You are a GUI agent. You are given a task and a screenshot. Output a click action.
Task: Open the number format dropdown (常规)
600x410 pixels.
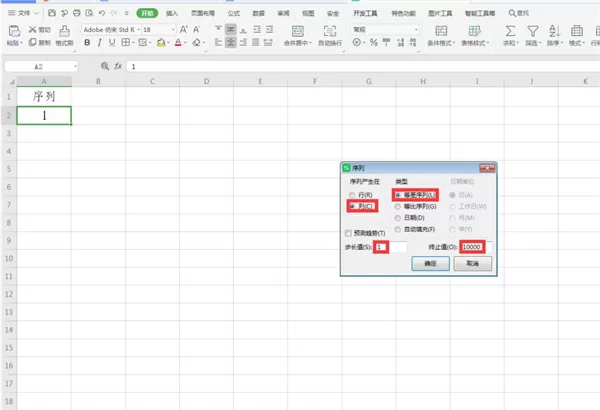(416, 29)
